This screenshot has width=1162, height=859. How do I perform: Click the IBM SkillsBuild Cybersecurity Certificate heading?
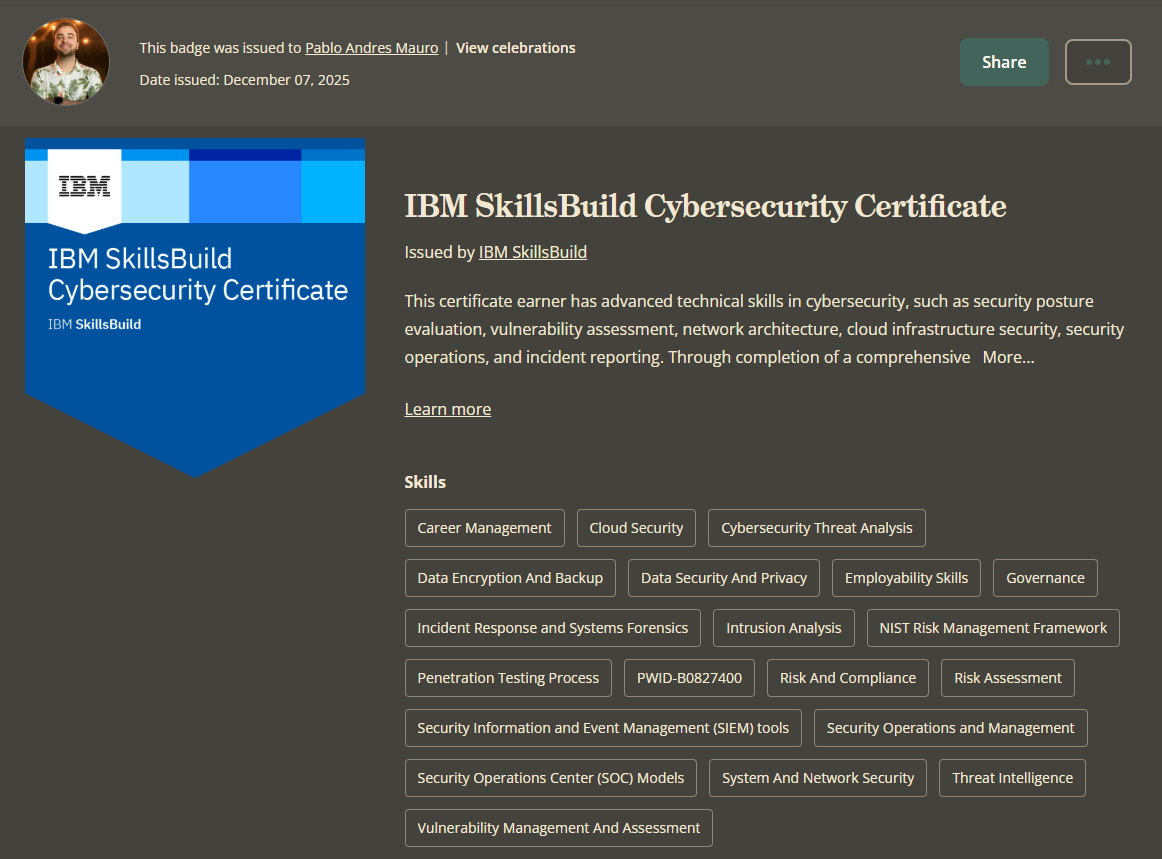tap(706, 206)
